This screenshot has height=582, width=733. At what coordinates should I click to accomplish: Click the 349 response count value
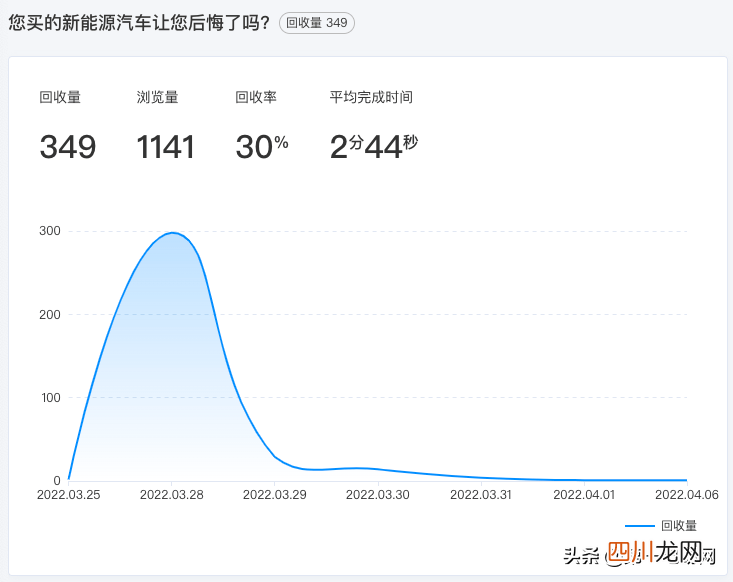68,147
